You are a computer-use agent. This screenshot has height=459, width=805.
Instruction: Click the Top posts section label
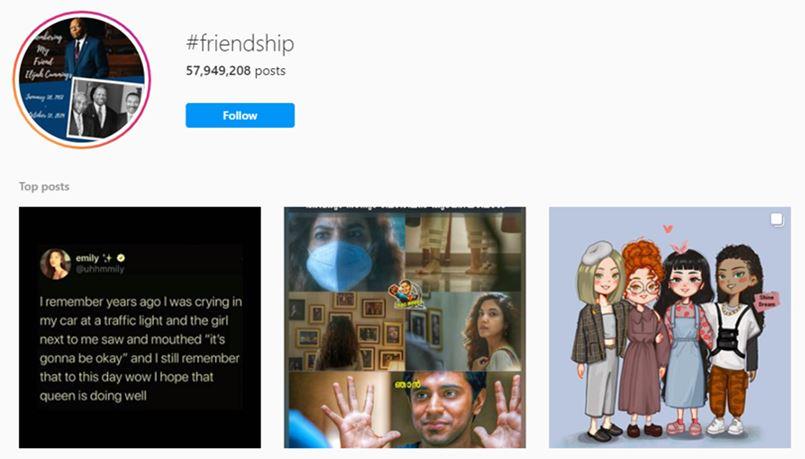pos(44,186)
